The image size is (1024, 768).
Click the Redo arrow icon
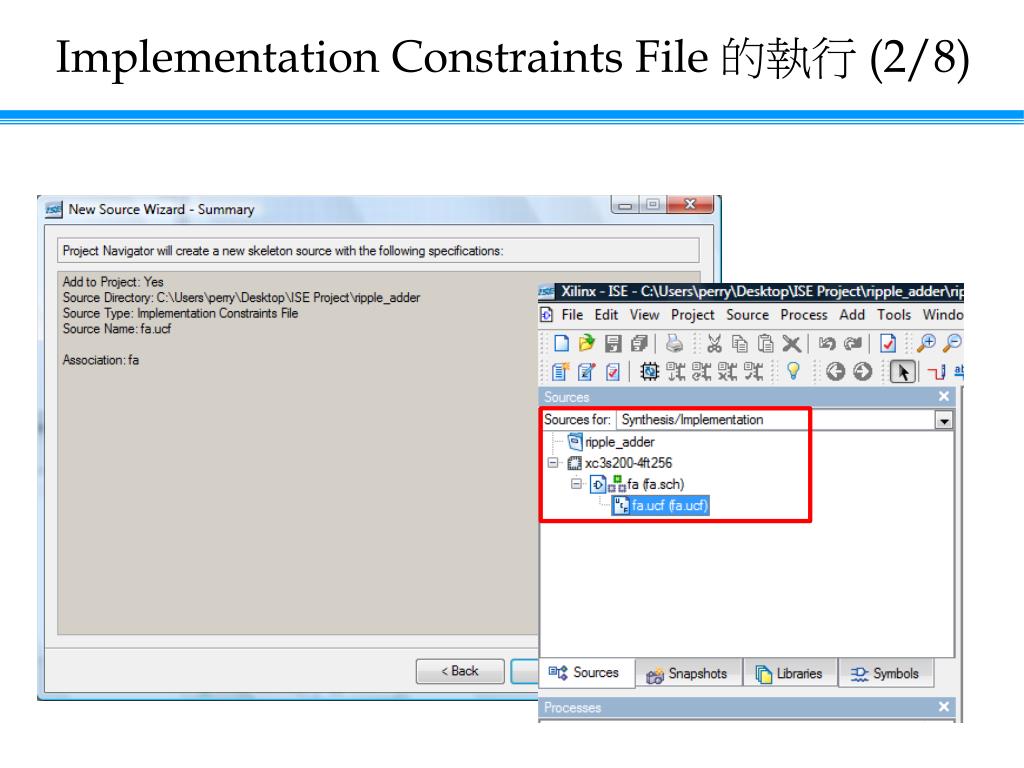(853, 344)
